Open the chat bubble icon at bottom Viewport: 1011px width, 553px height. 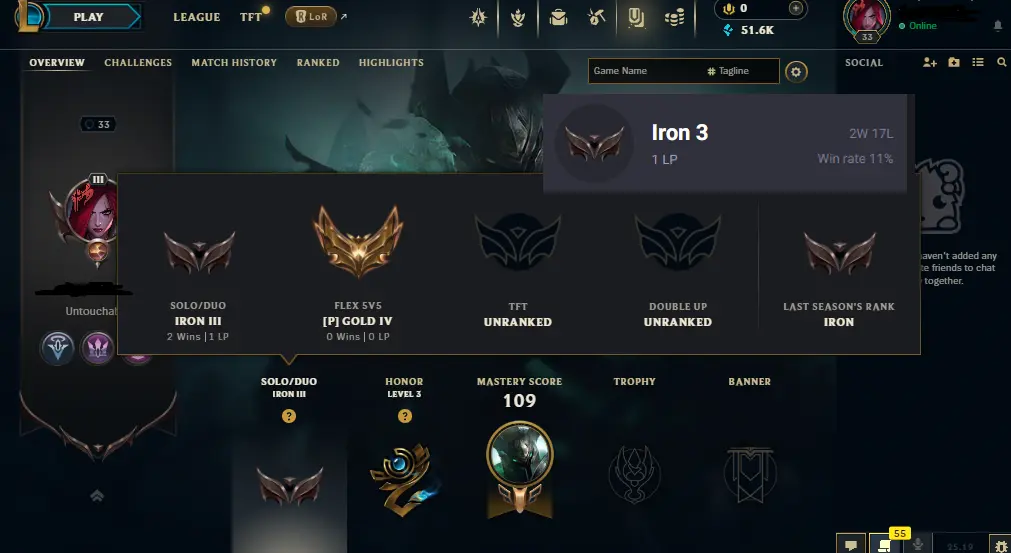pos(850,545)
